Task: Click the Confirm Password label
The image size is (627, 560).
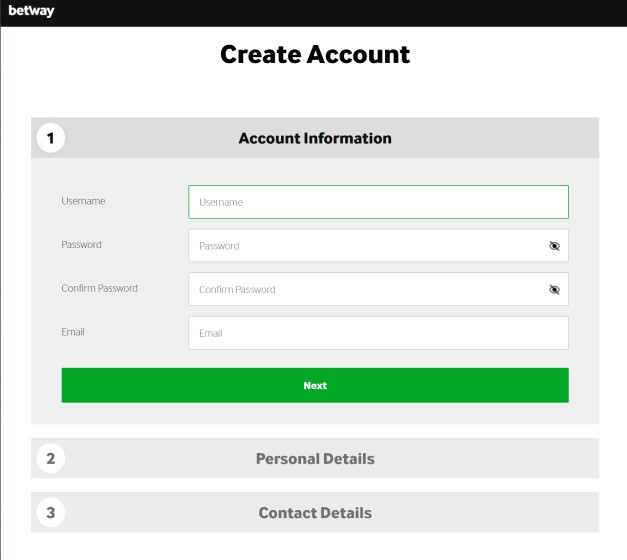Action: [x=99, y=288]
